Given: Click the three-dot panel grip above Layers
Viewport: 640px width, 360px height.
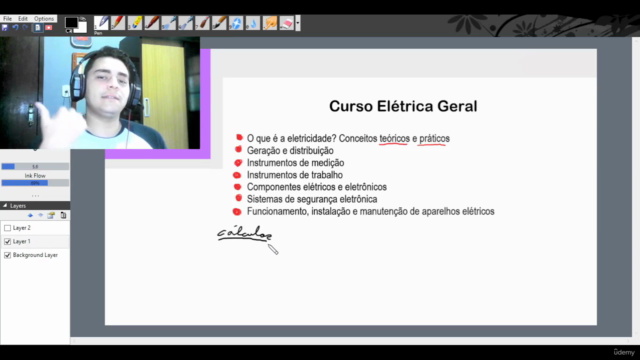Looking at the screenshot, I should [x=35, y=196].
